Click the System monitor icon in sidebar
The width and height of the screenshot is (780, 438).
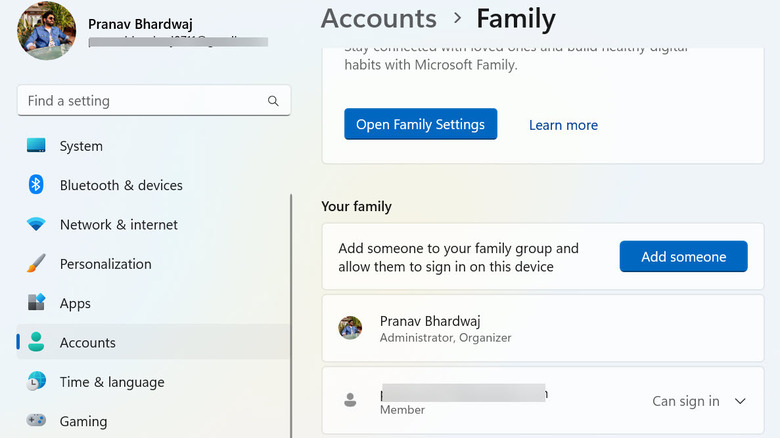coord(36,146)
